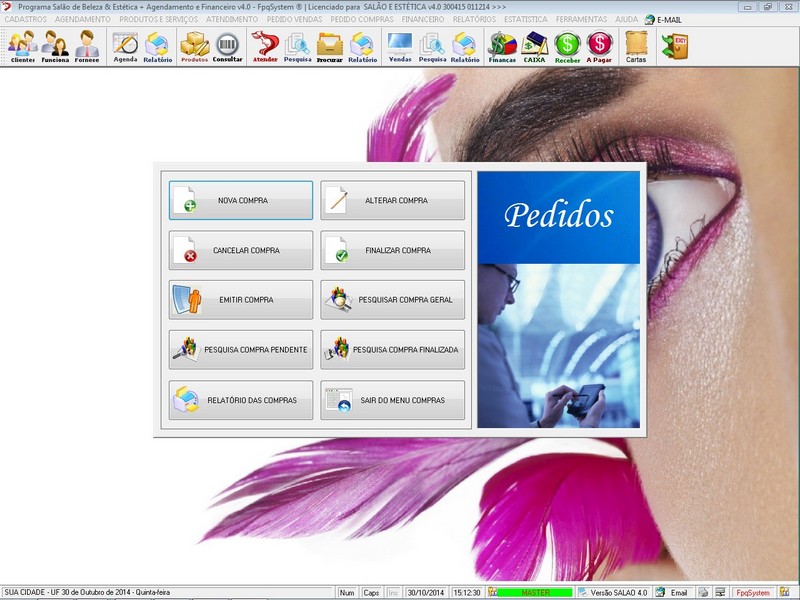Open the Relatório icon beside Agenda
The image size is (800, 600).
point(158,46)
